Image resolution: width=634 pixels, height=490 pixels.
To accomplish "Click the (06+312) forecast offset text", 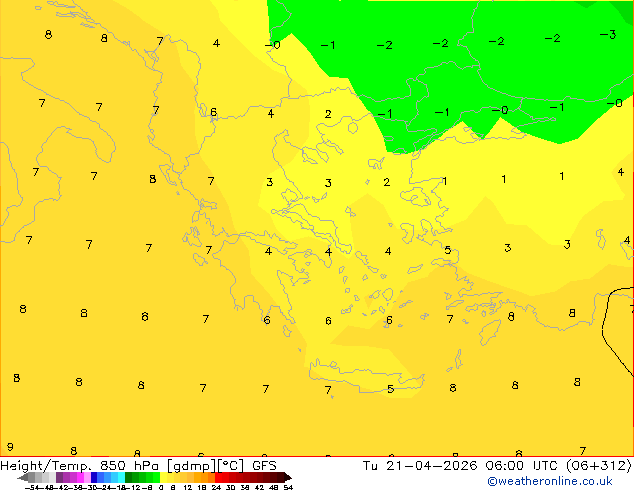I will 598,466.
